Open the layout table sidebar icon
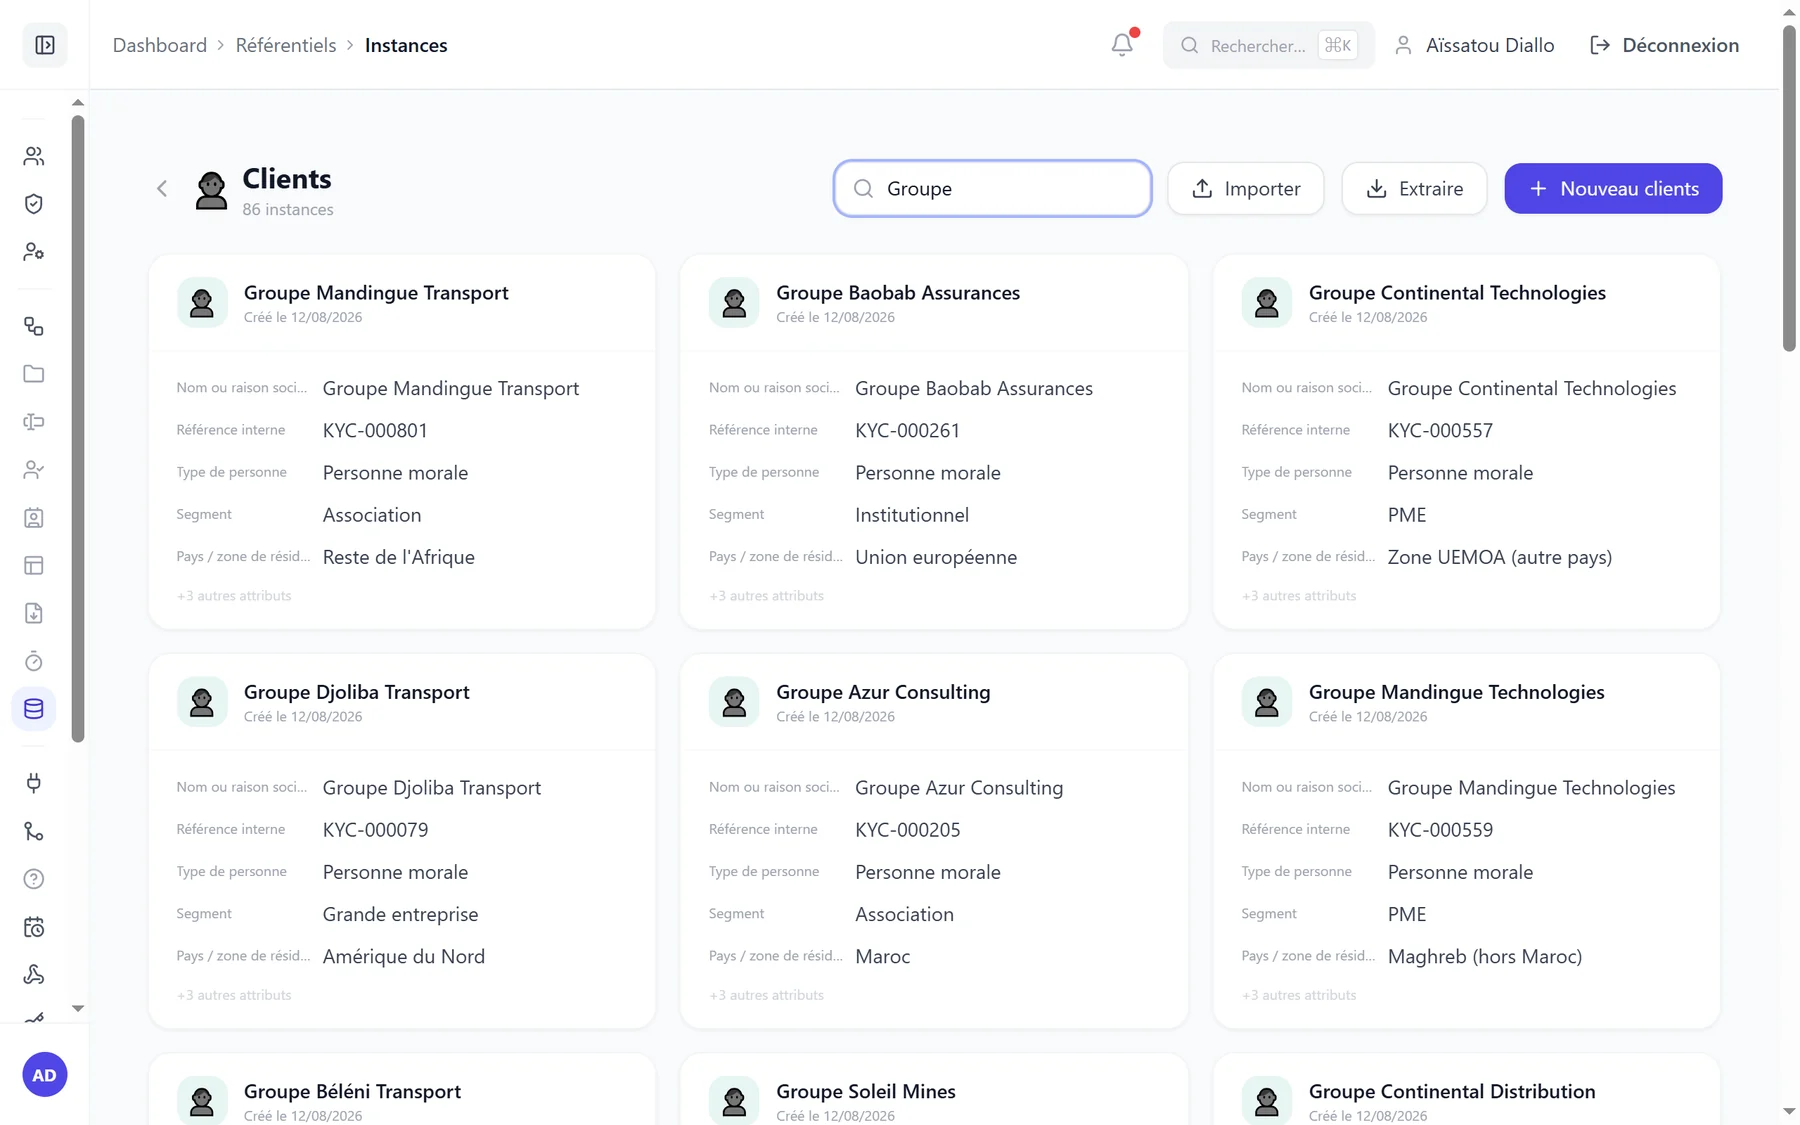1800x1125 pixels. (x=34, y=566)
